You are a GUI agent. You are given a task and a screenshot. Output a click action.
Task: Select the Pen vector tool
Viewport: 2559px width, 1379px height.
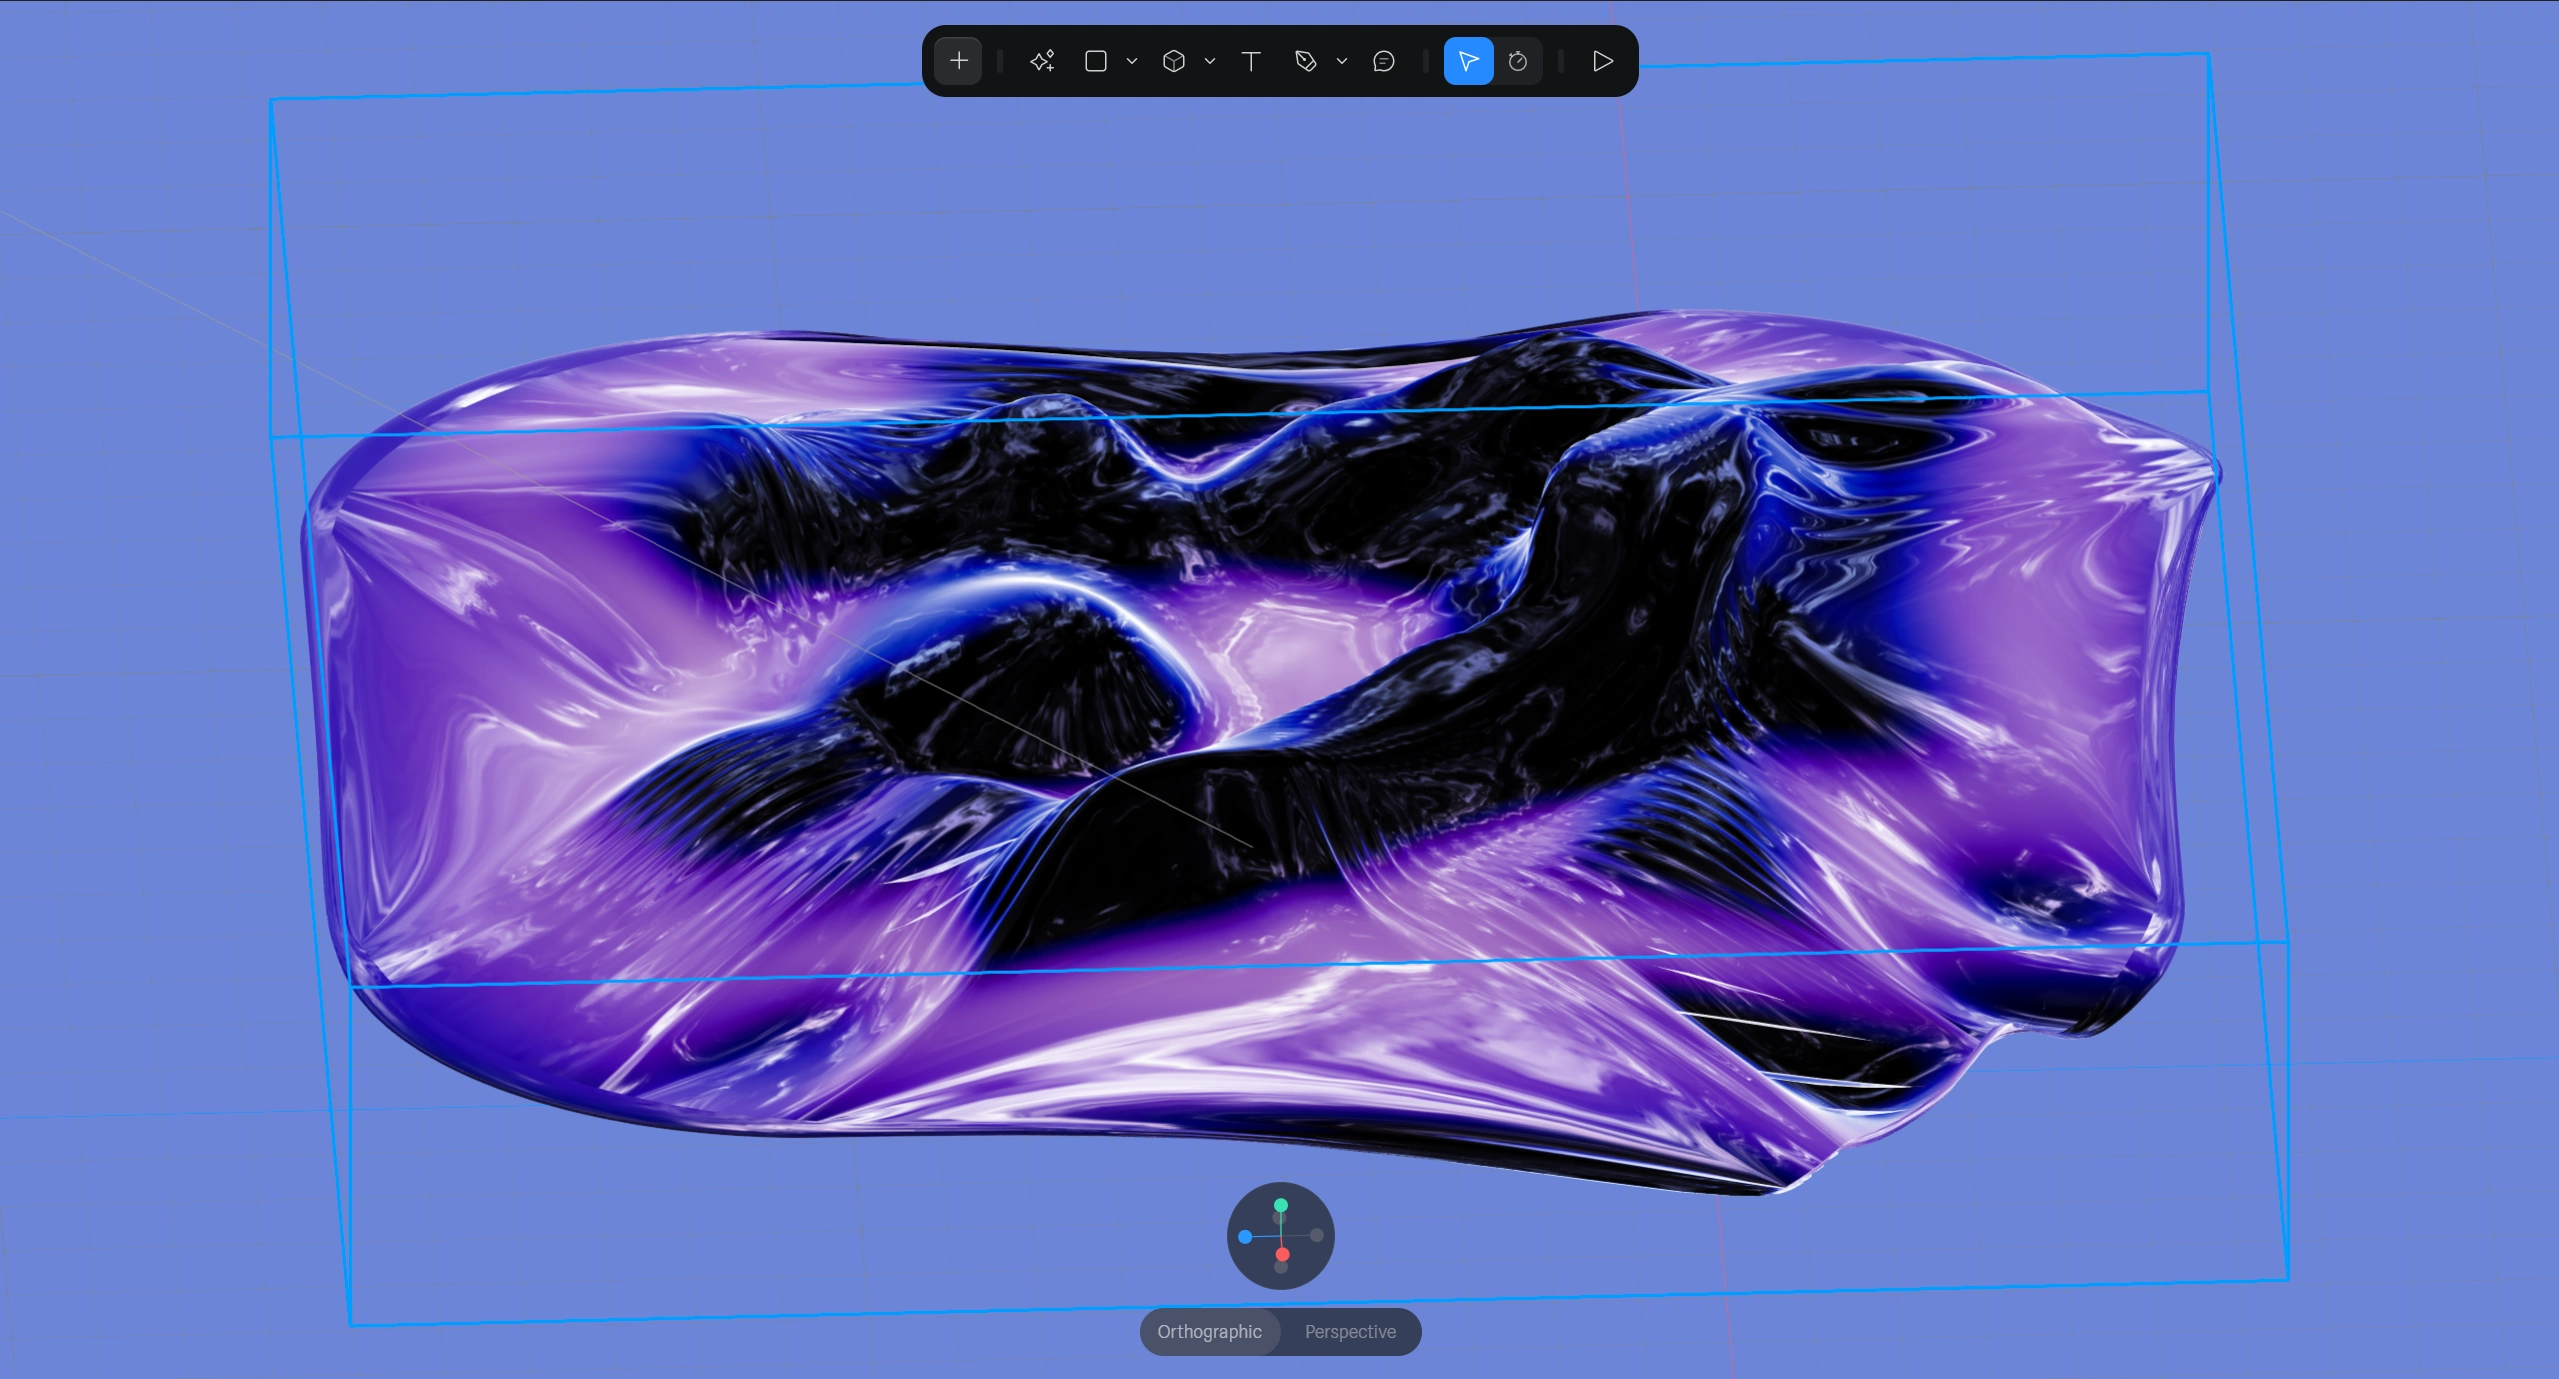(x=1306, y=61)
